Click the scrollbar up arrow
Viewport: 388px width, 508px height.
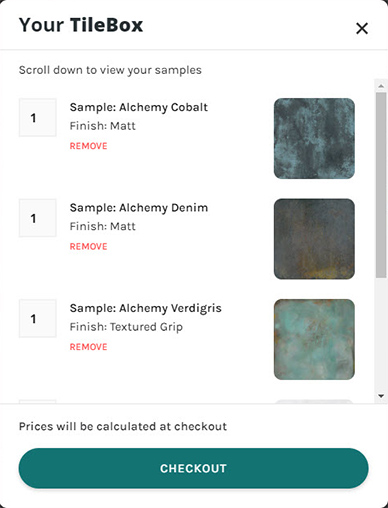point(381,86)
